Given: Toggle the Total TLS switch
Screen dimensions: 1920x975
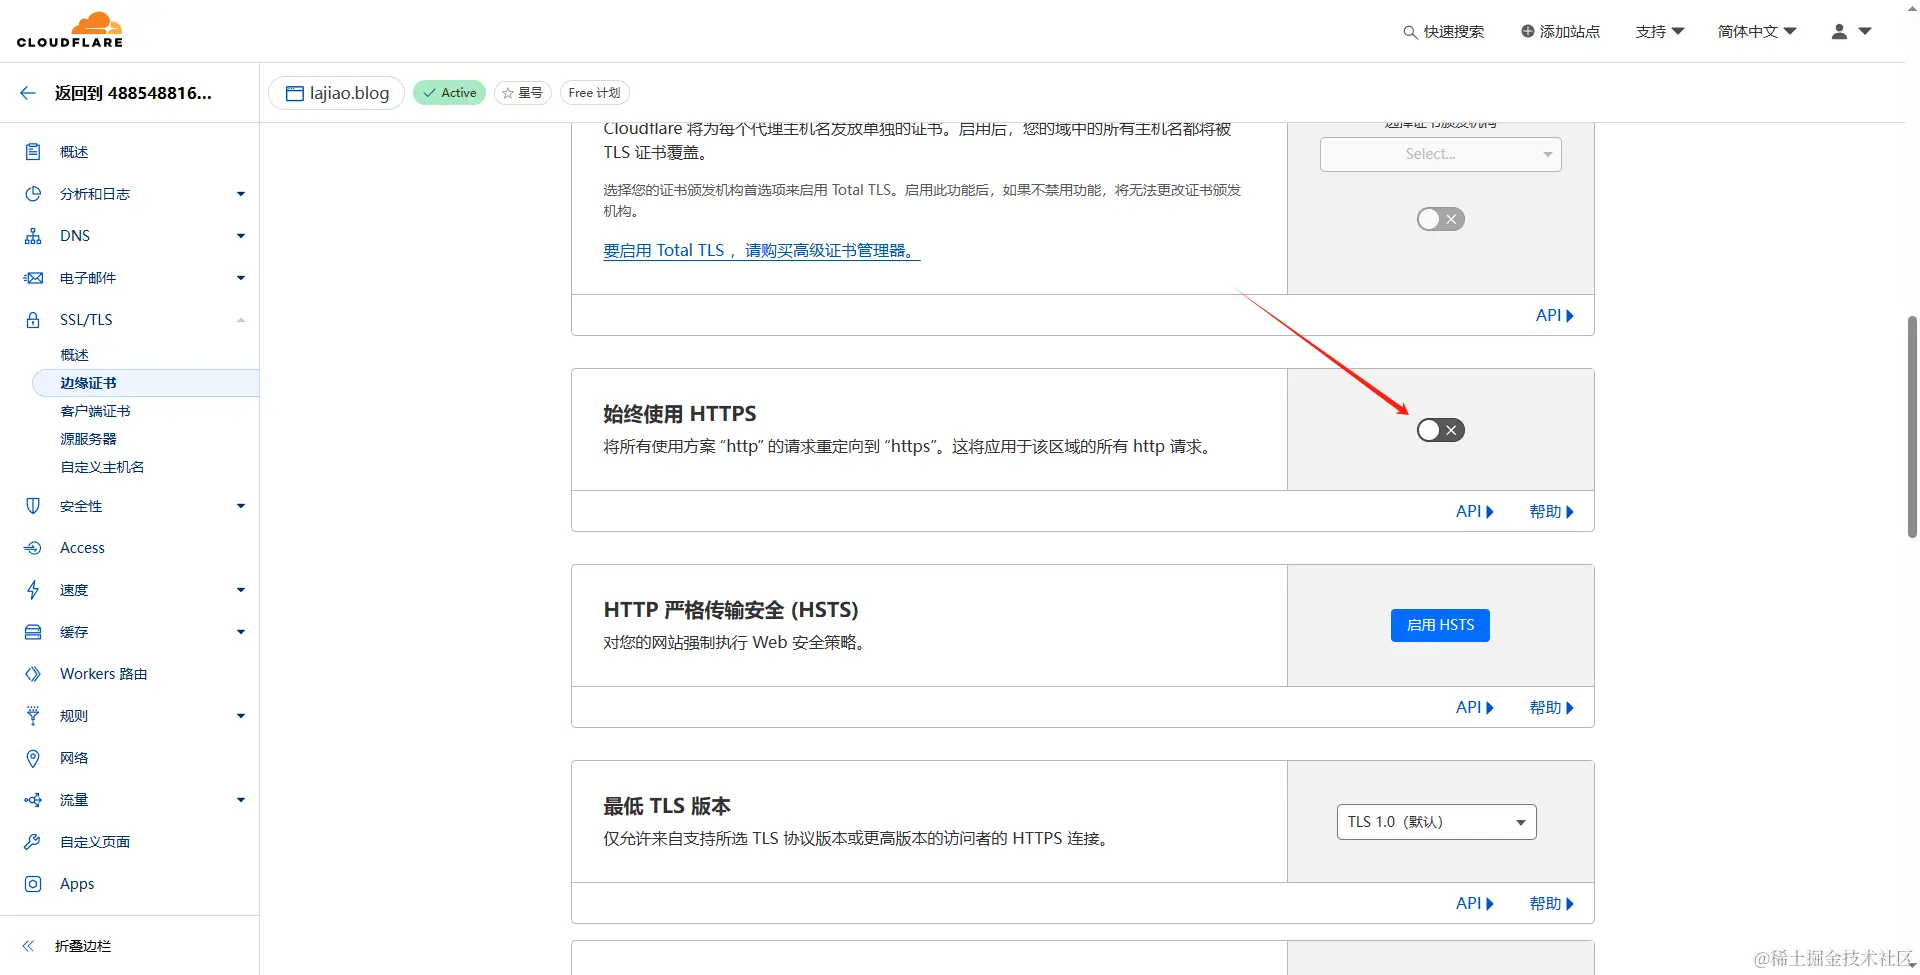Looking at the screenshot, I should click(x=1440, y=219).
